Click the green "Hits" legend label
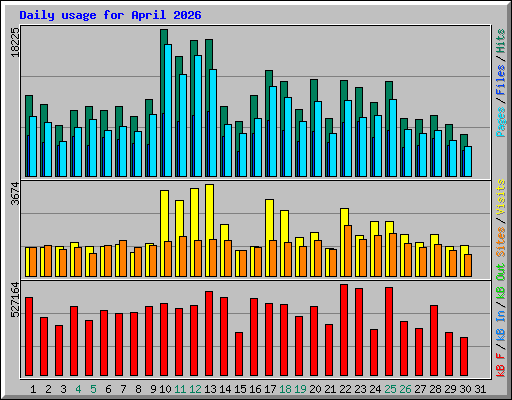Screen dimensions: 512x400 pos(500,41)
